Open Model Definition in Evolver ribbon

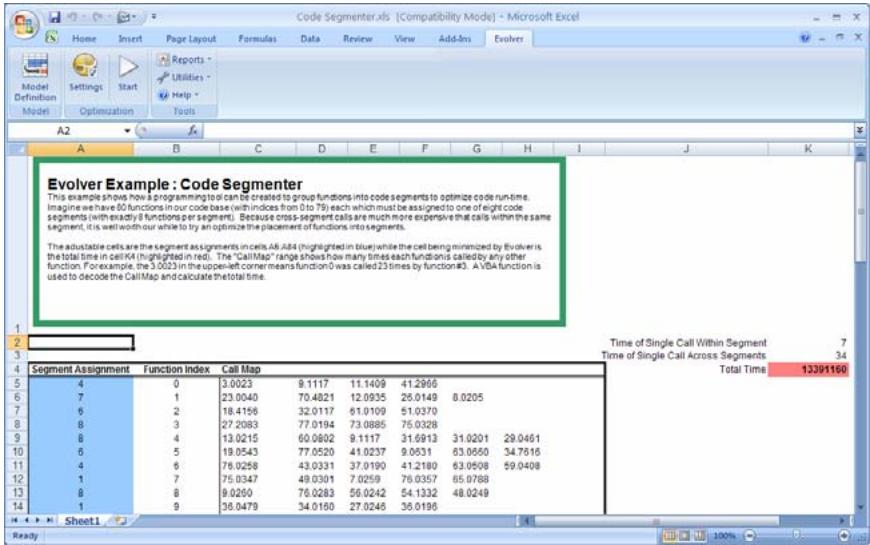[x=36, y=78]
